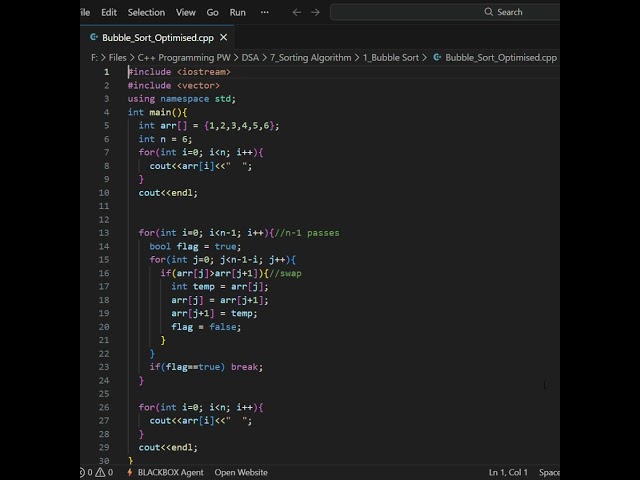Click the 'flag = false;' line
Screen dimensions: 640x480
tap(206, 327)
